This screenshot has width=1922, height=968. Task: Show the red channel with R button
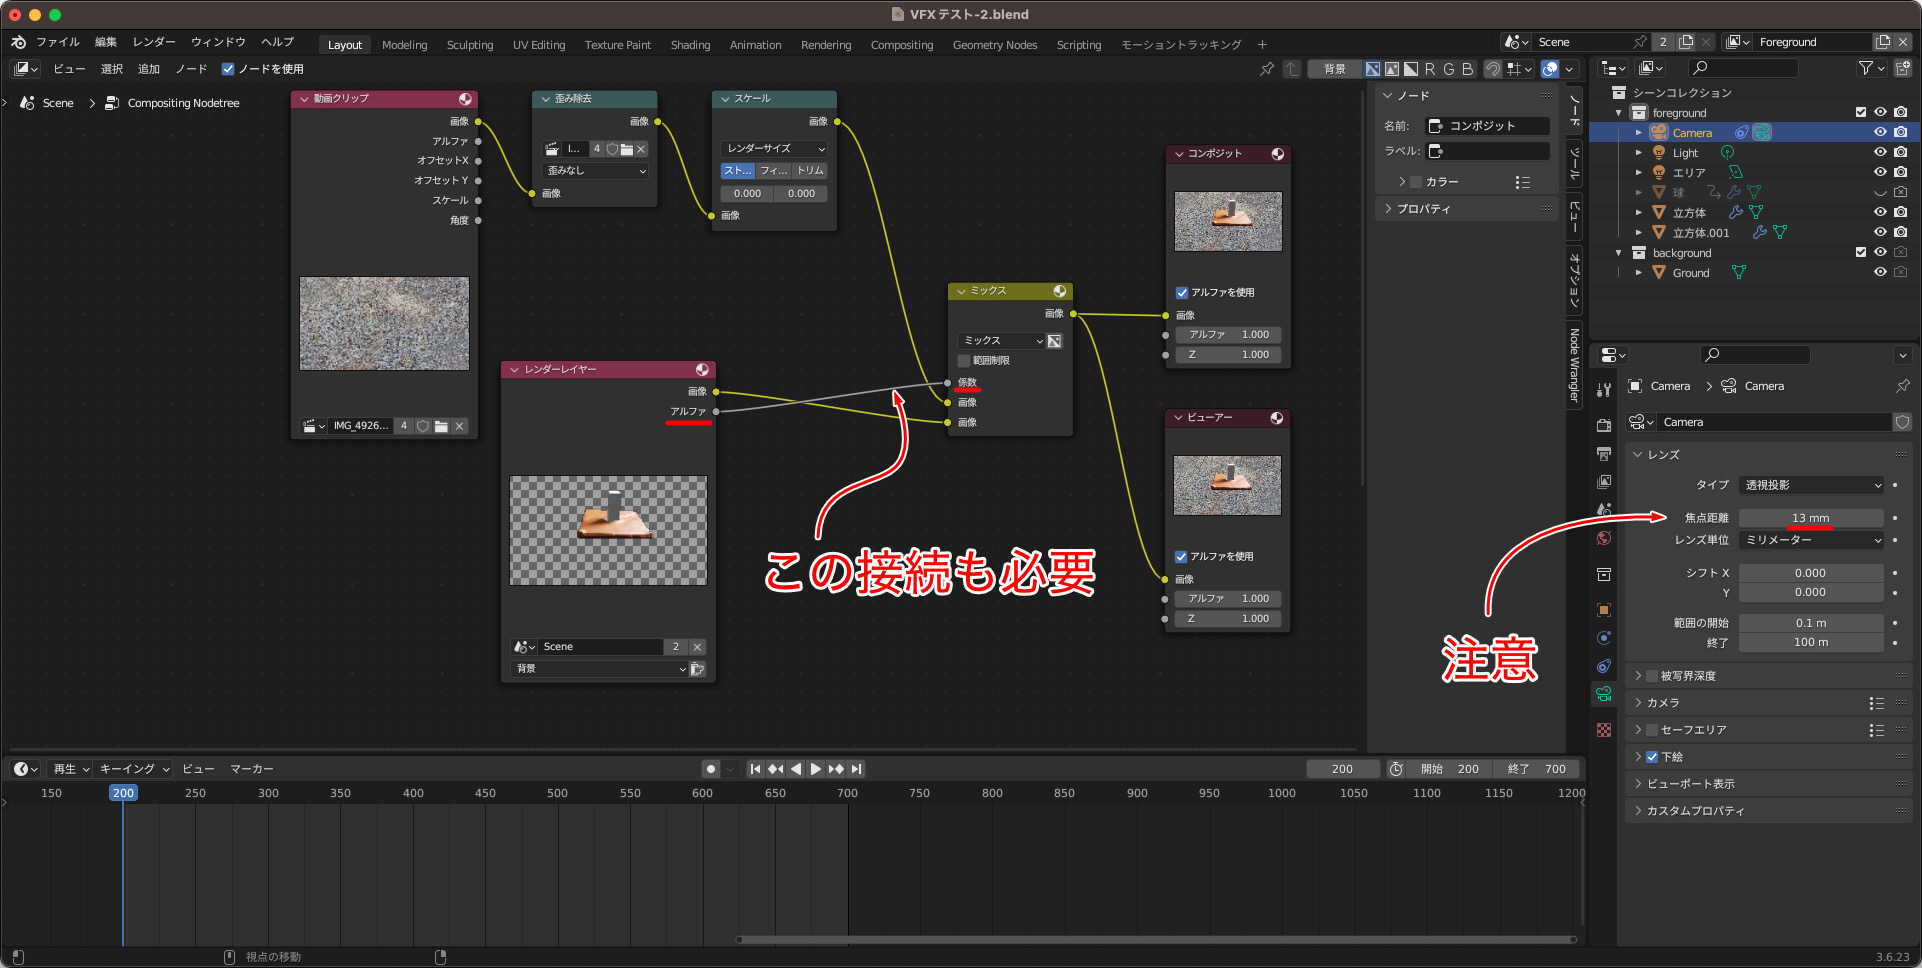[x=1430, y=69]
